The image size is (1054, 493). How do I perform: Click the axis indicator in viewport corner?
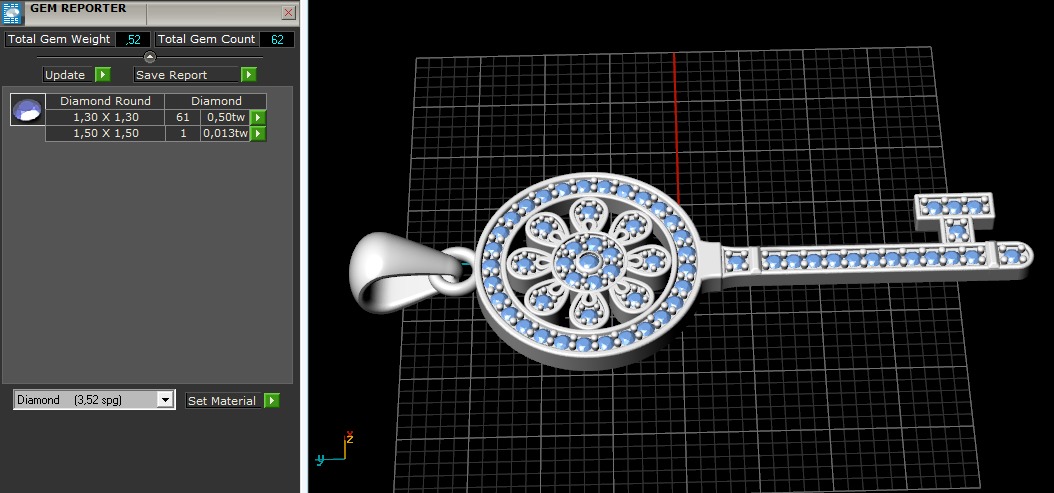click(334, 447)
